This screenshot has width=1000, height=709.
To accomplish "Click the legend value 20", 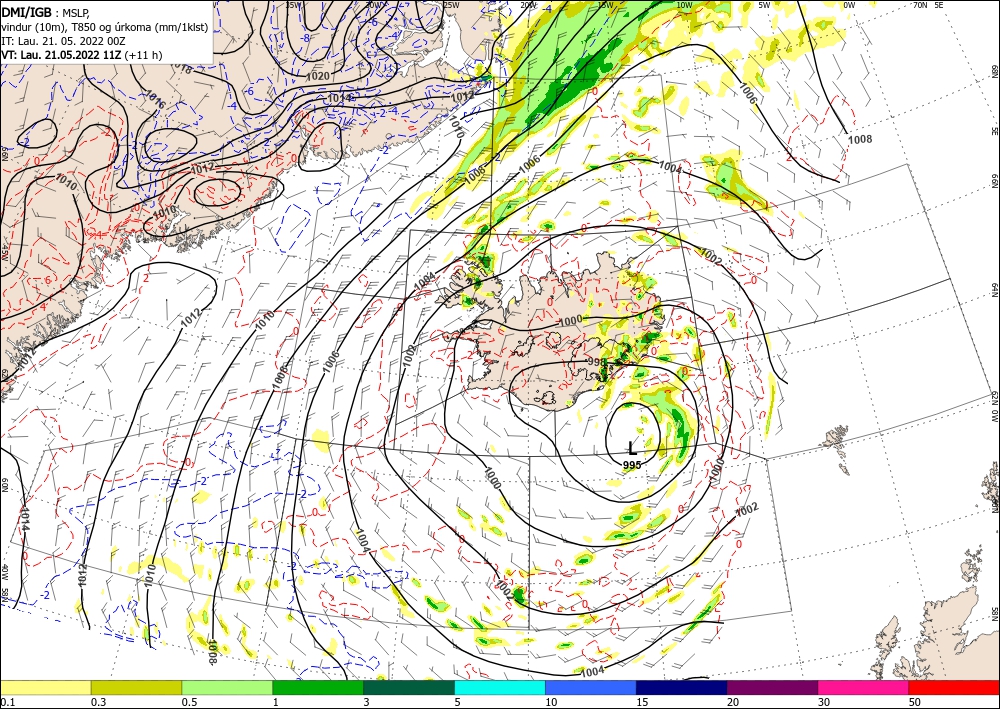I will [x=733, y=702].
